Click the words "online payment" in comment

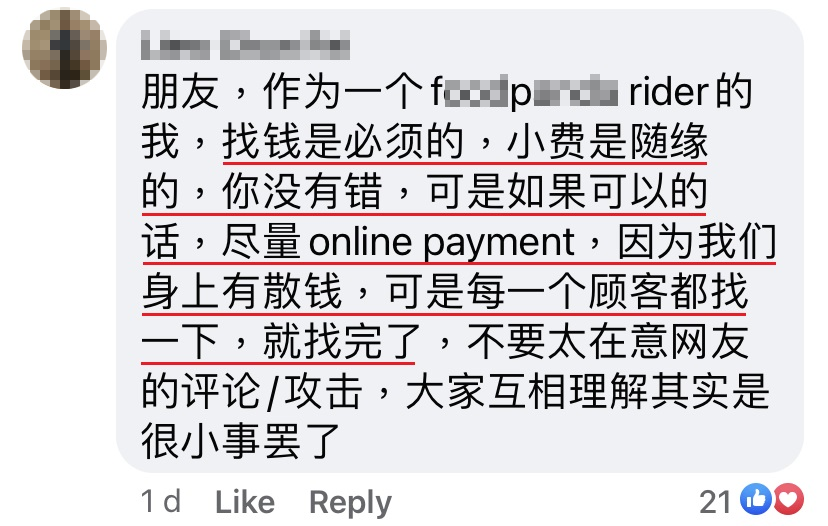tap(441, 242)
